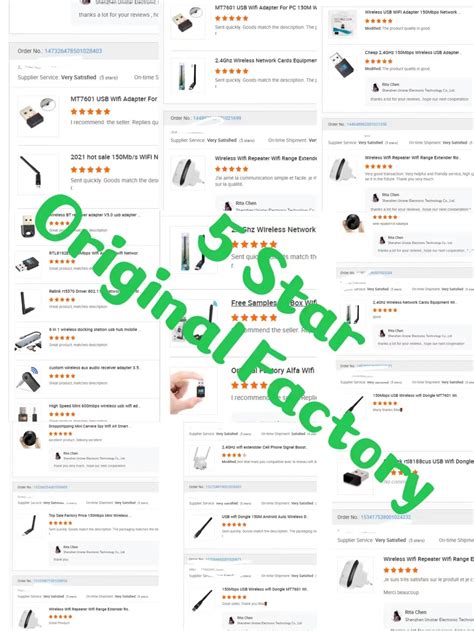The height and width of the screenshot is (631, 474).
Task: Select the 8 in 1 docking station hub thumbnail
Action: point(28,341)
